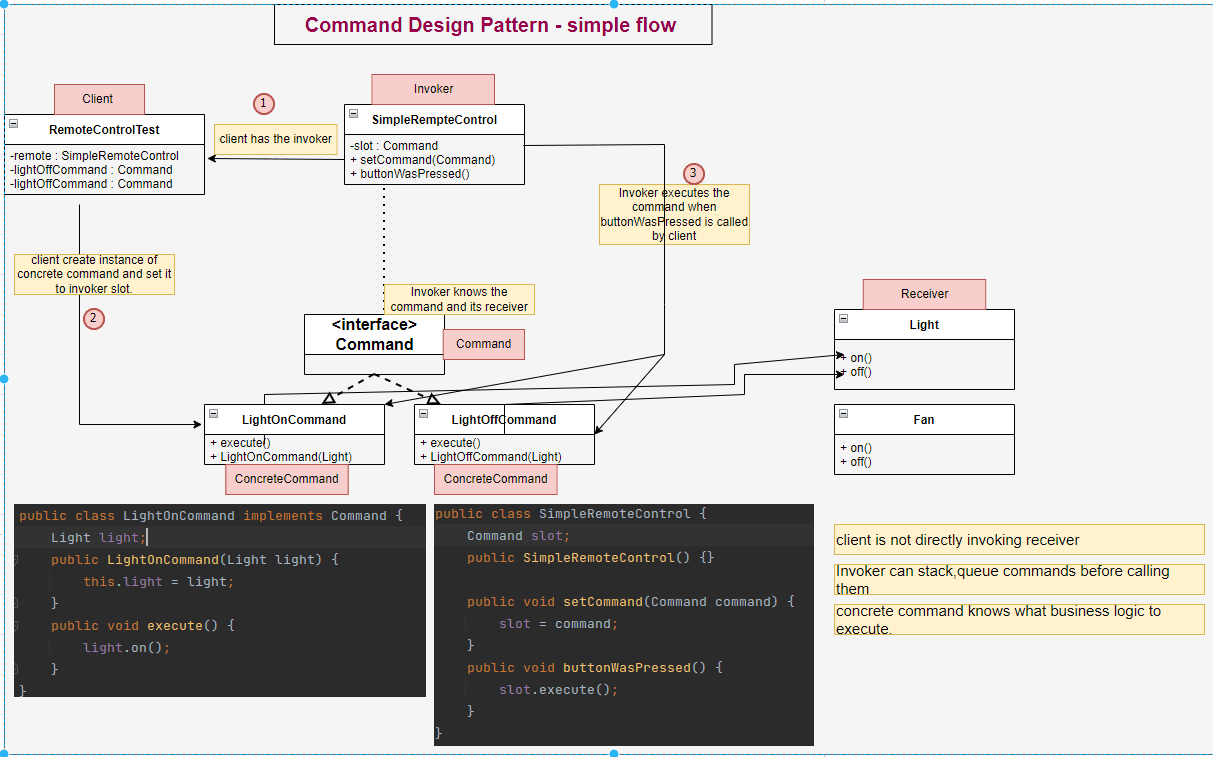Viewport: 1213px width, 757px height.
Task: Select the pink Client label
Action: pos(98,99)
